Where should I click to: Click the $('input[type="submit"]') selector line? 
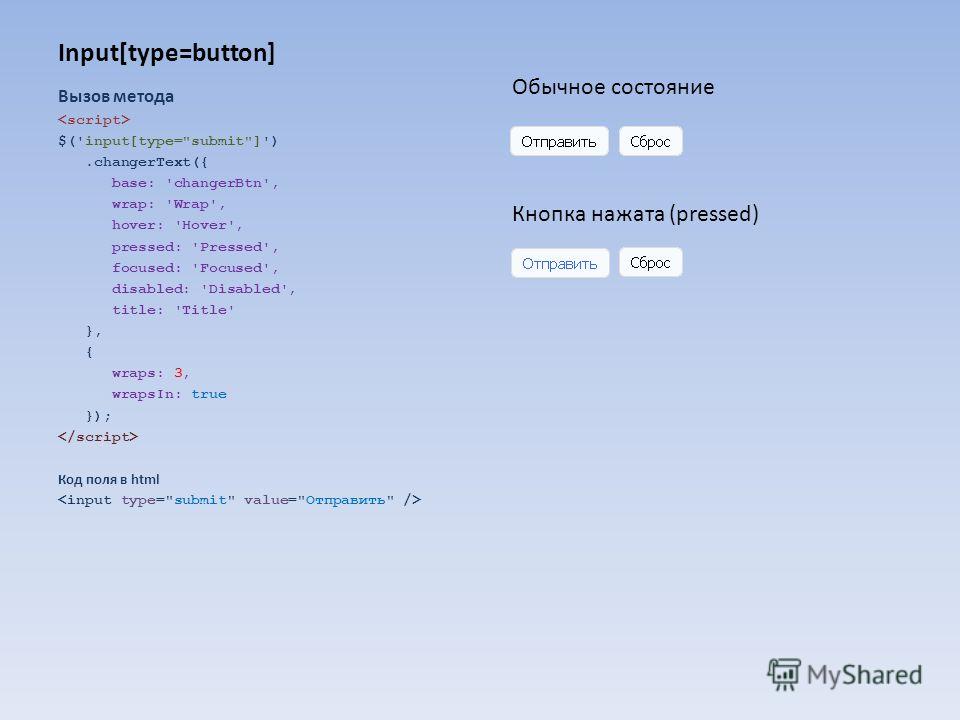tap(168, 141)
